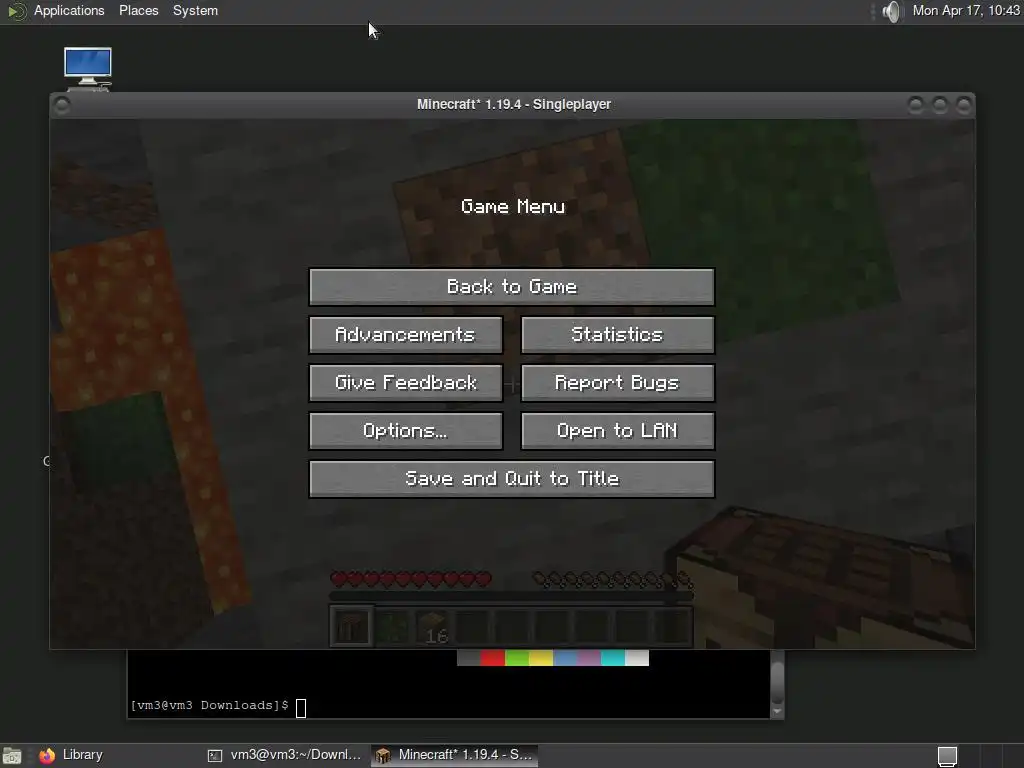Click the yellow color block in terminal

(x=541, y=658)
